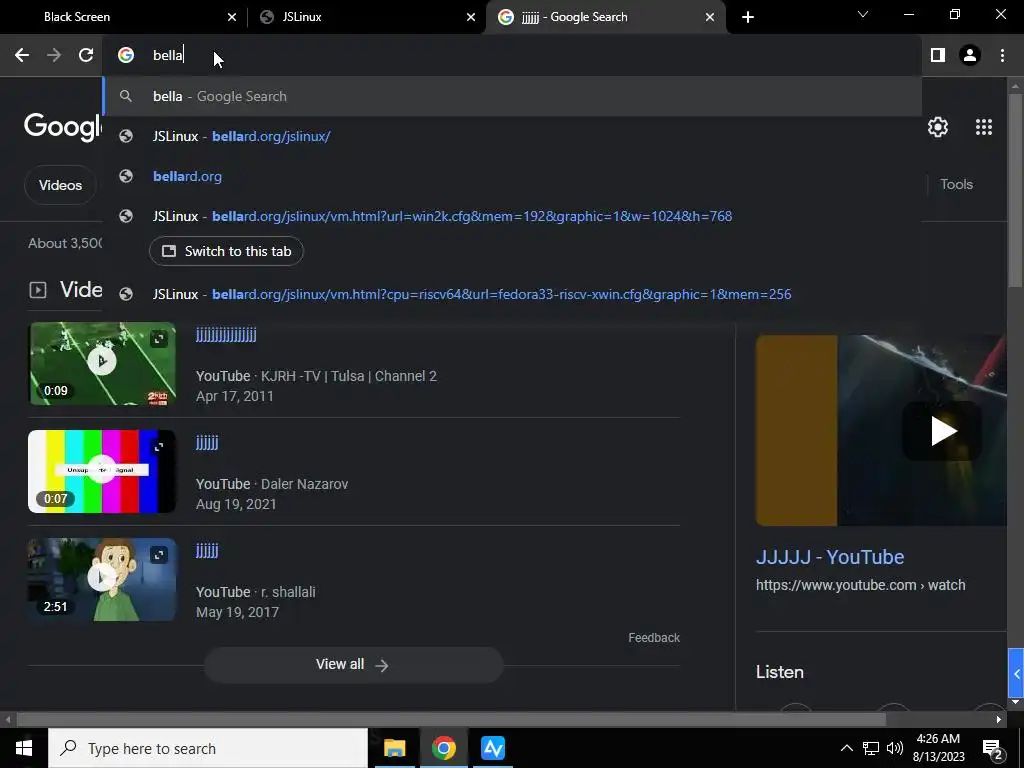Viewport: 1024px width, 768px height.
Task: Open File Explorer from the taskbar
Action: 394,748
